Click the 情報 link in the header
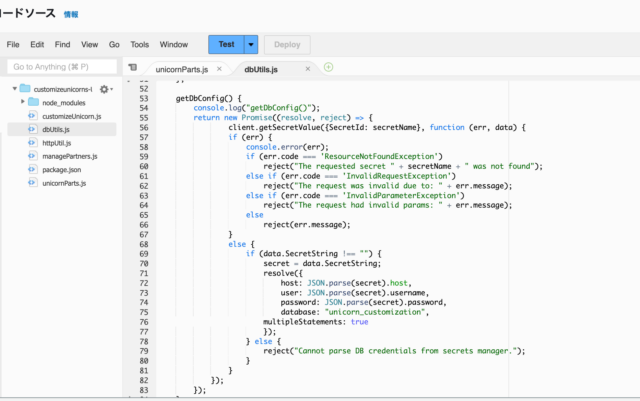The height and width of the screenshot is (401, 640). [71, 16]
